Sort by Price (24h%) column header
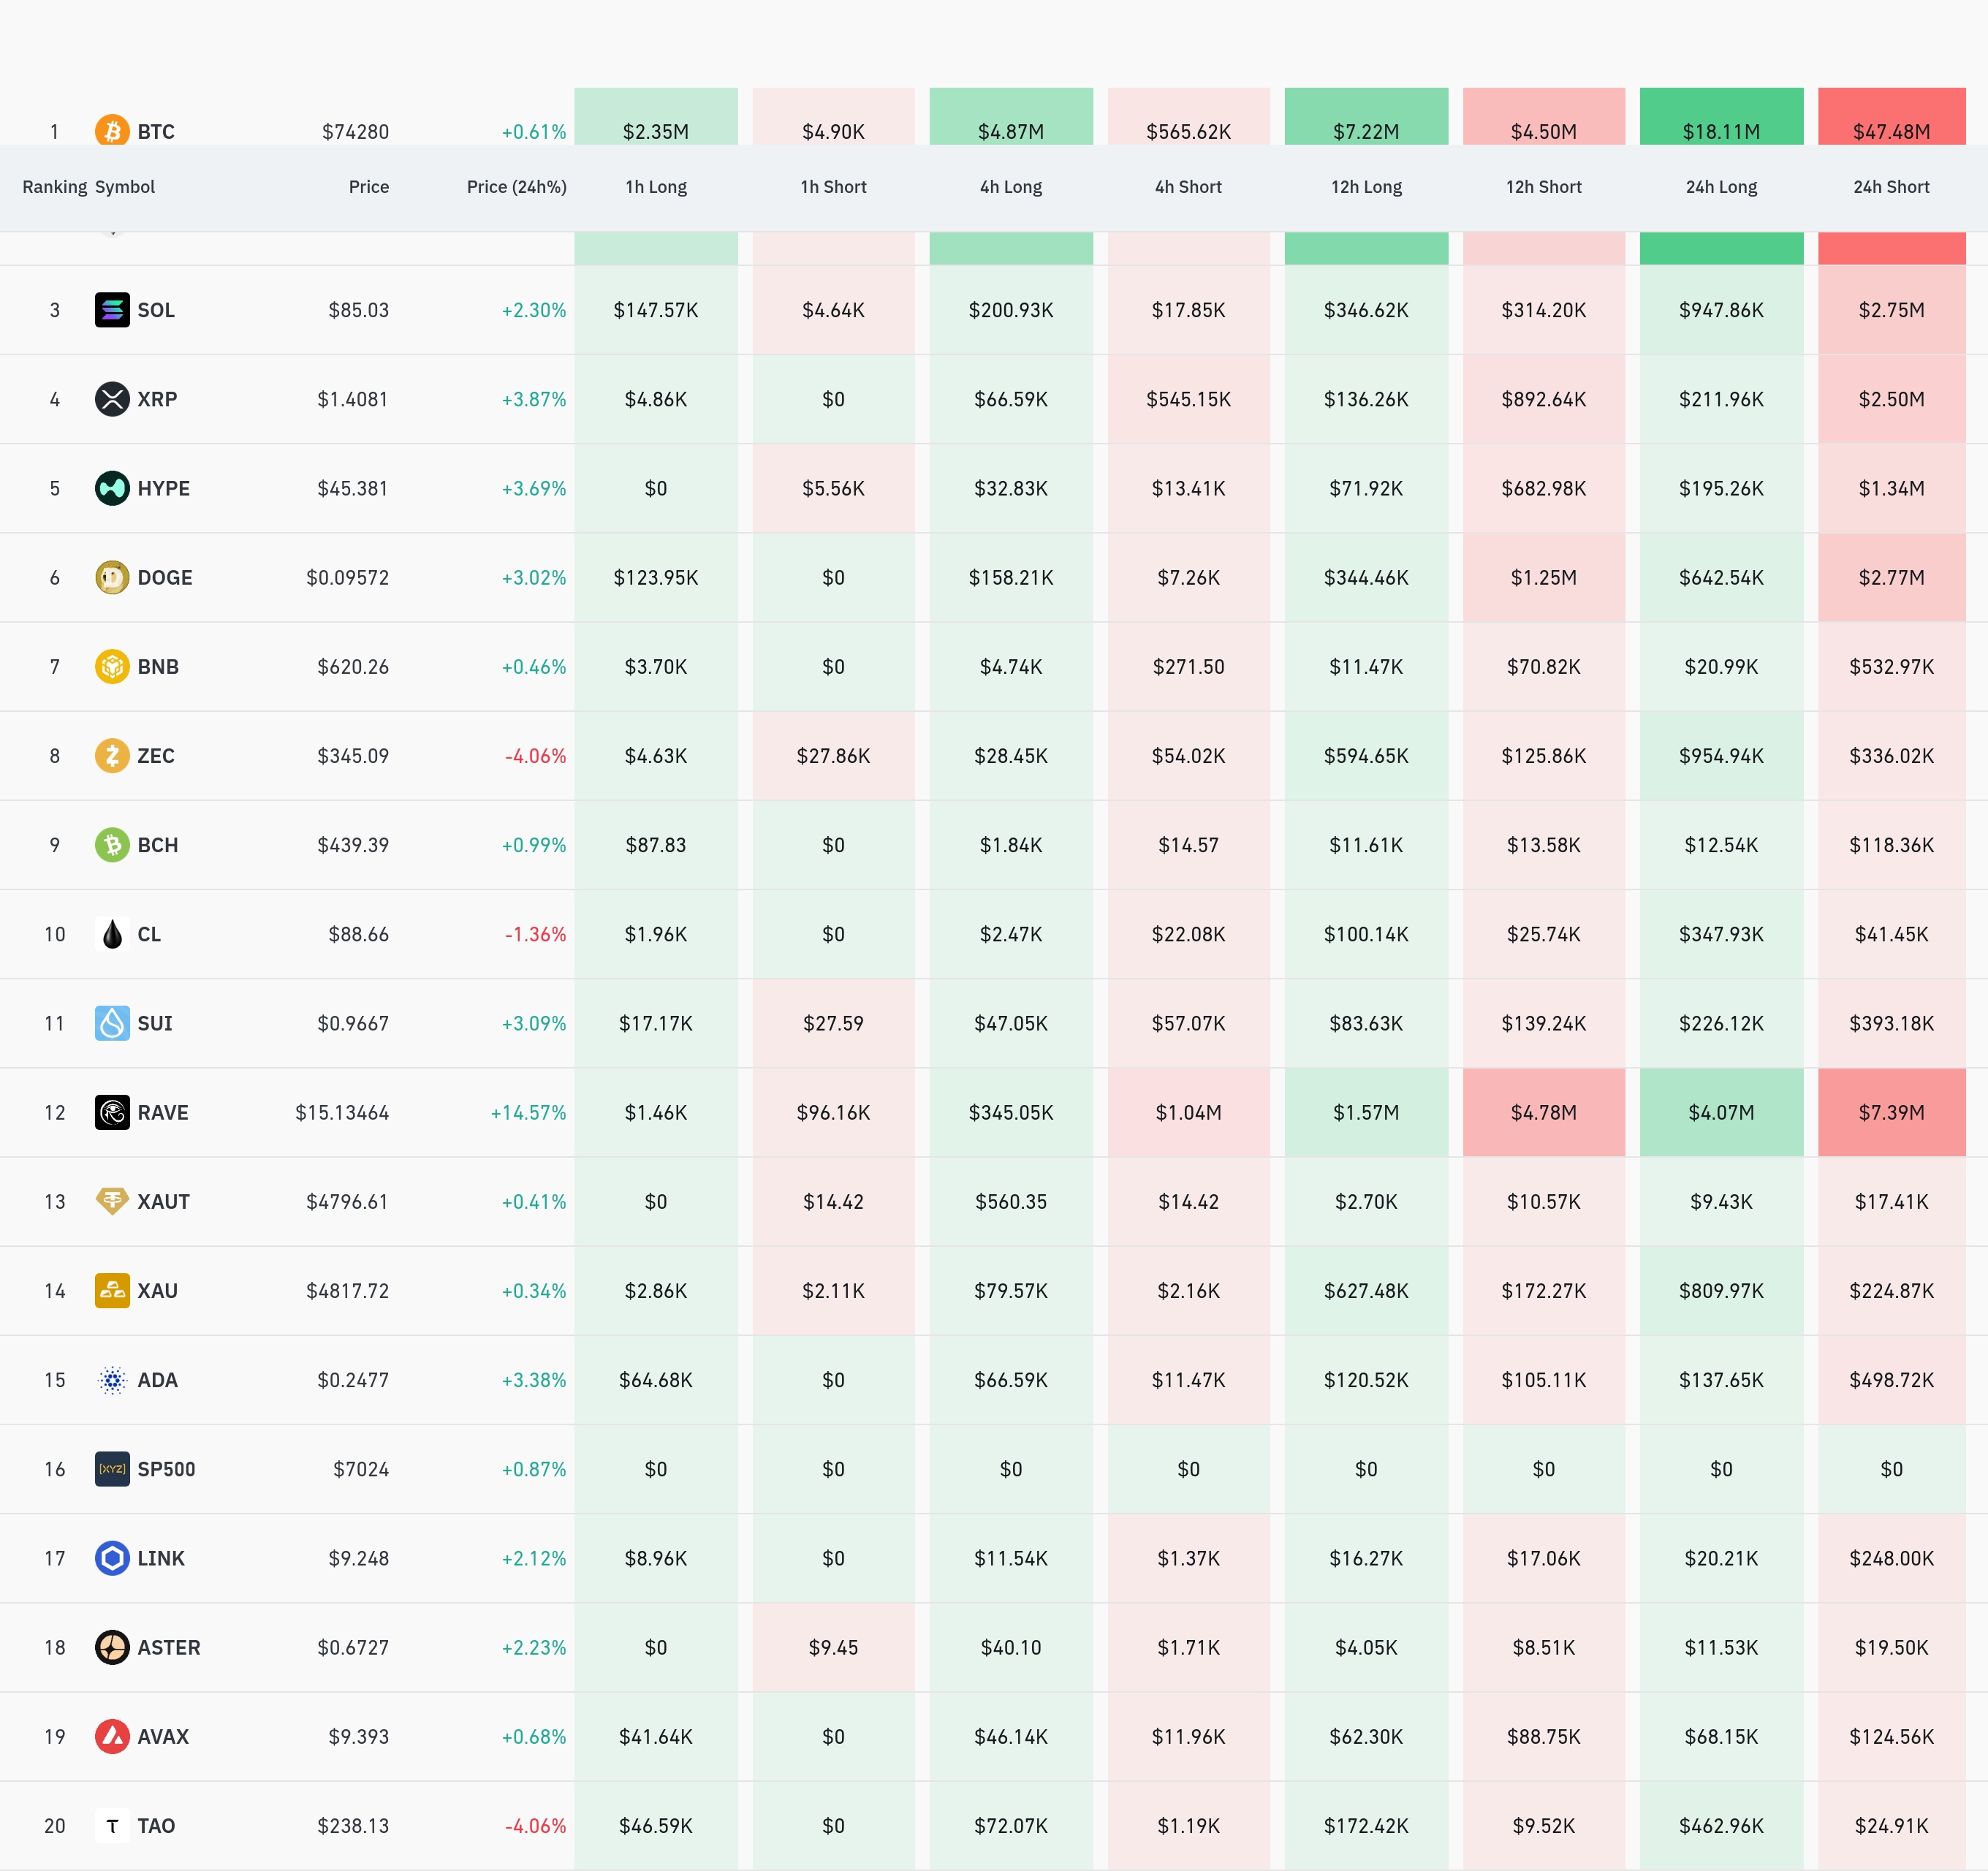This screenshot has height=1871, width=1988. click(516, 187)
